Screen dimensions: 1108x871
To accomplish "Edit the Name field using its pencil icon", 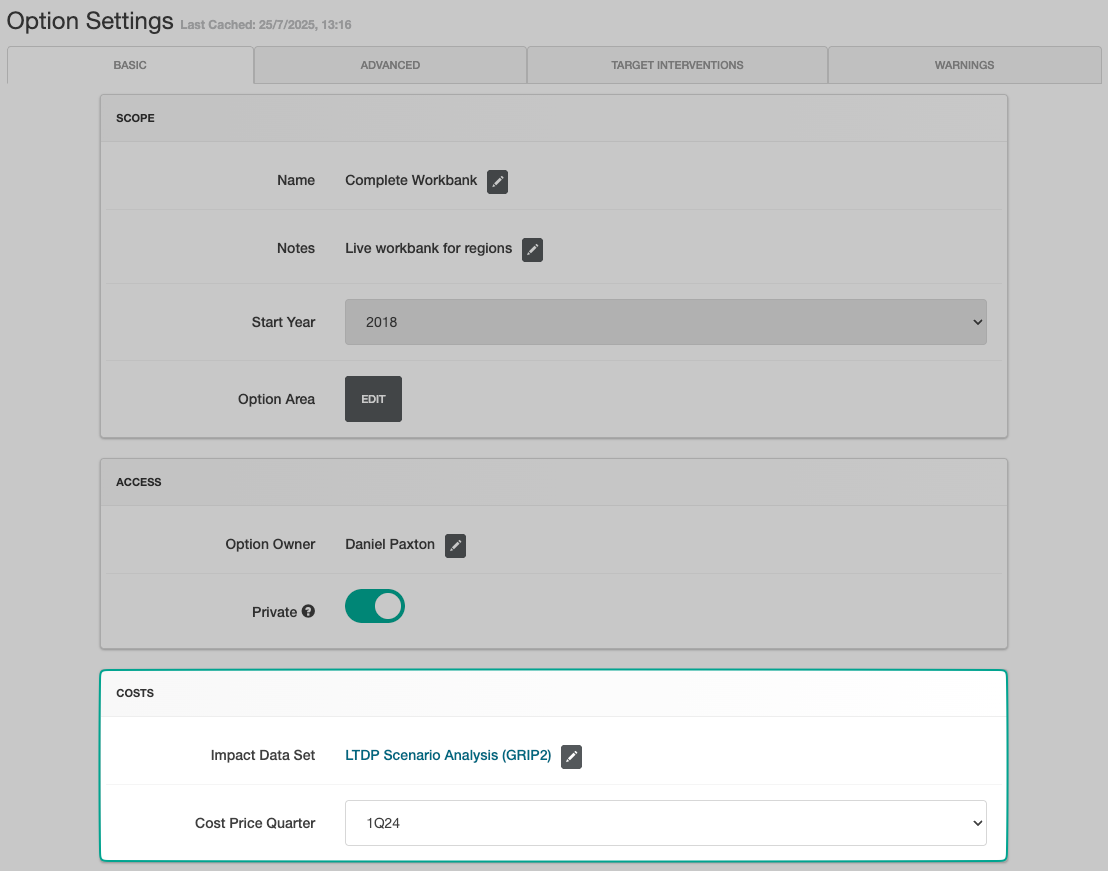I will [x=497, y=181].
